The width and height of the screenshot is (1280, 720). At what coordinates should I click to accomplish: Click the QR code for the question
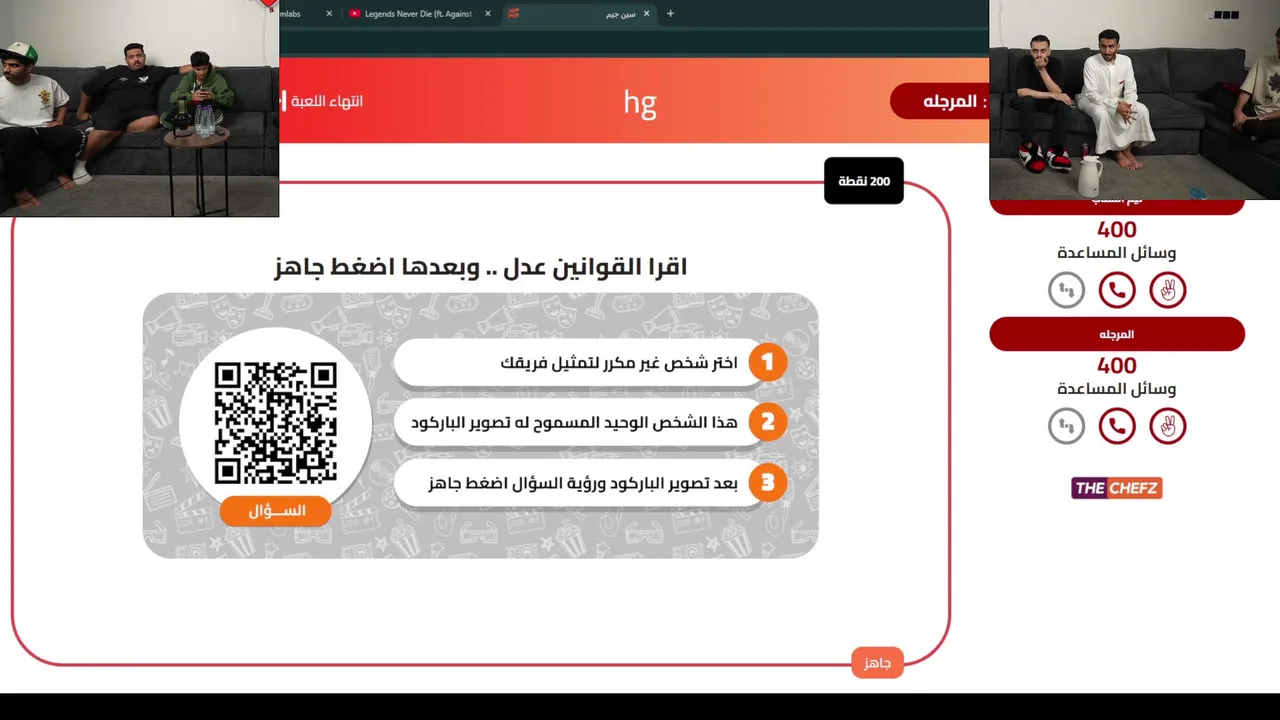276,423
